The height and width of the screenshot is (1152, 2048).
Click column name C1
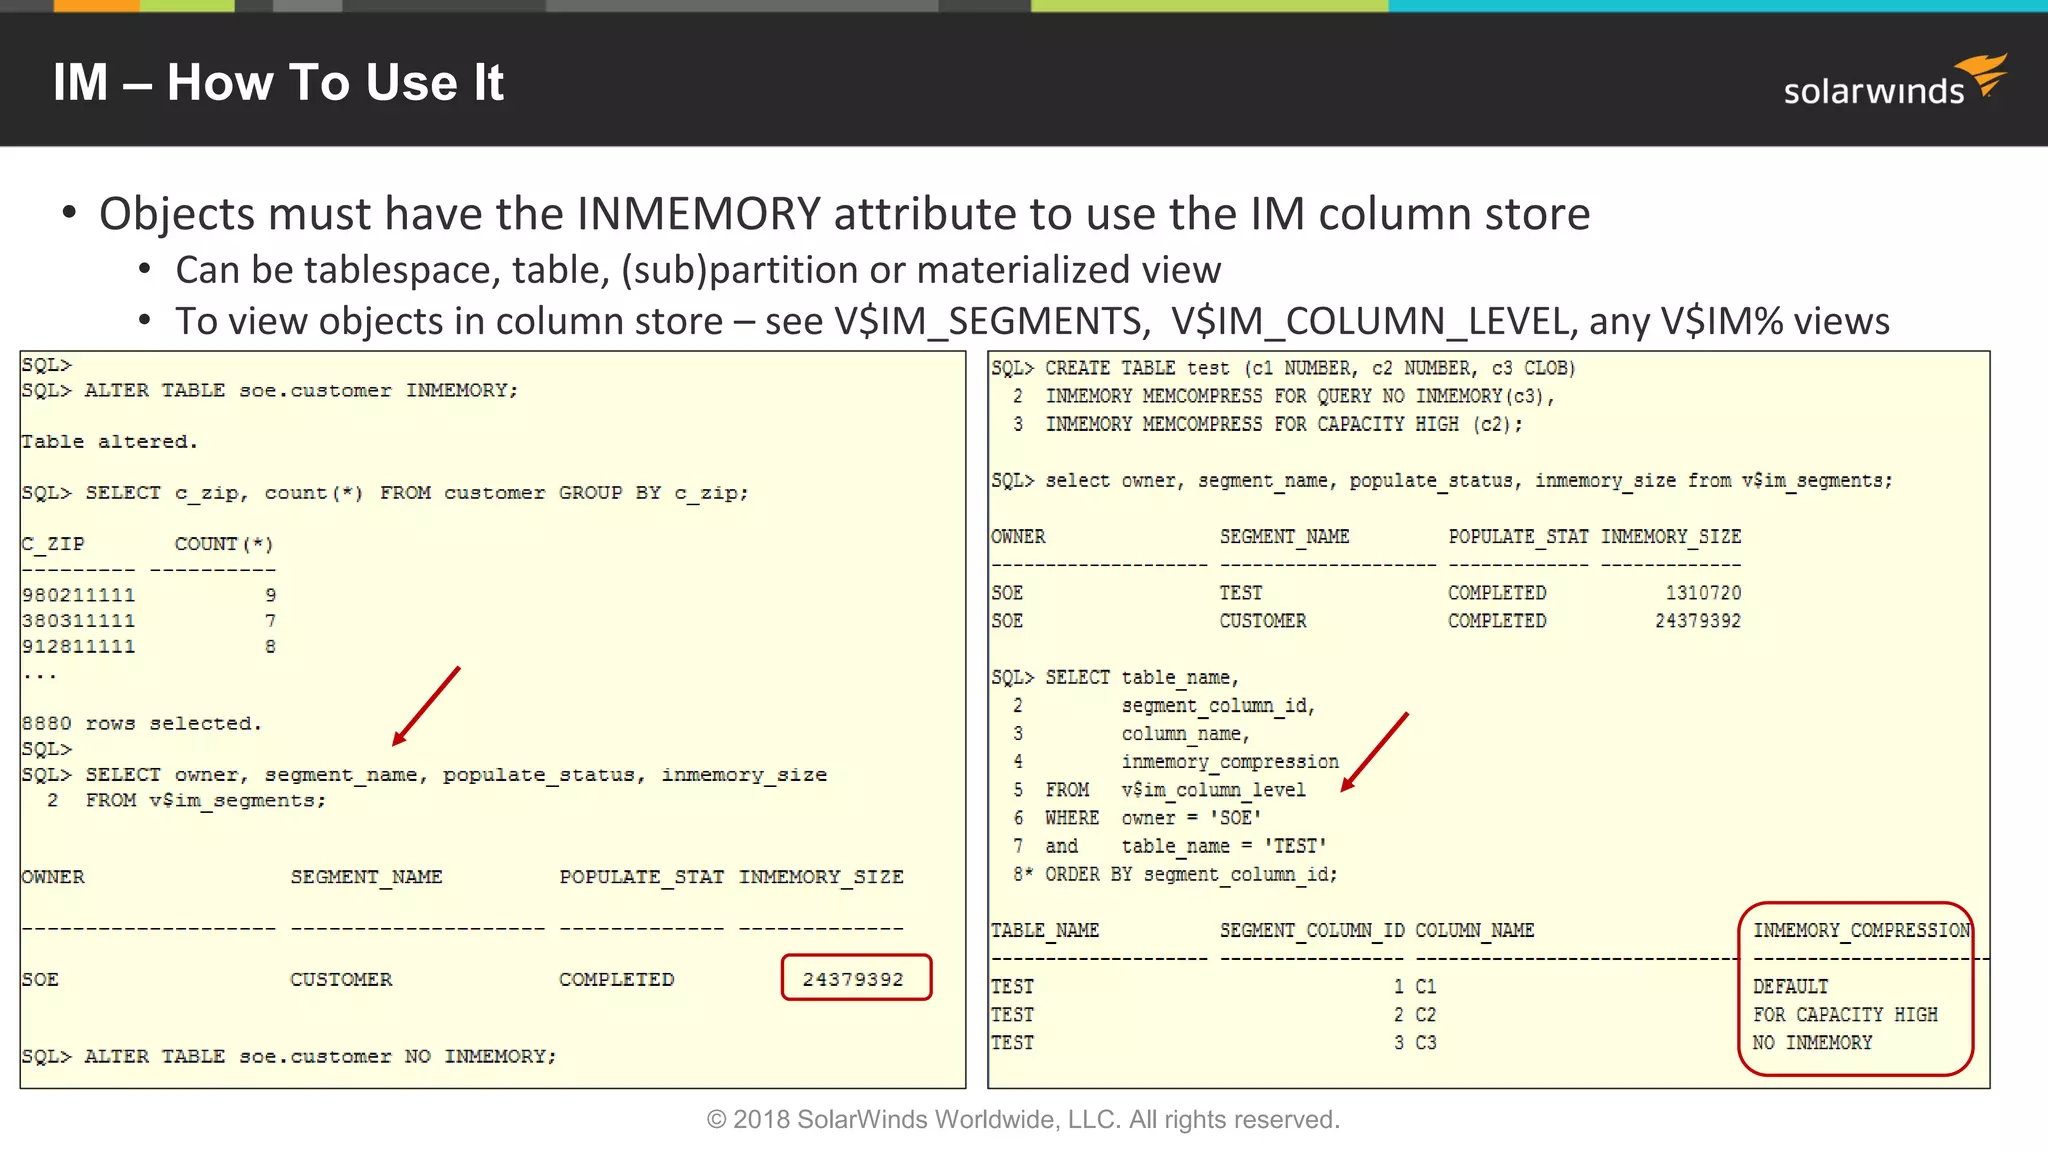click(x=1426, y=986)
